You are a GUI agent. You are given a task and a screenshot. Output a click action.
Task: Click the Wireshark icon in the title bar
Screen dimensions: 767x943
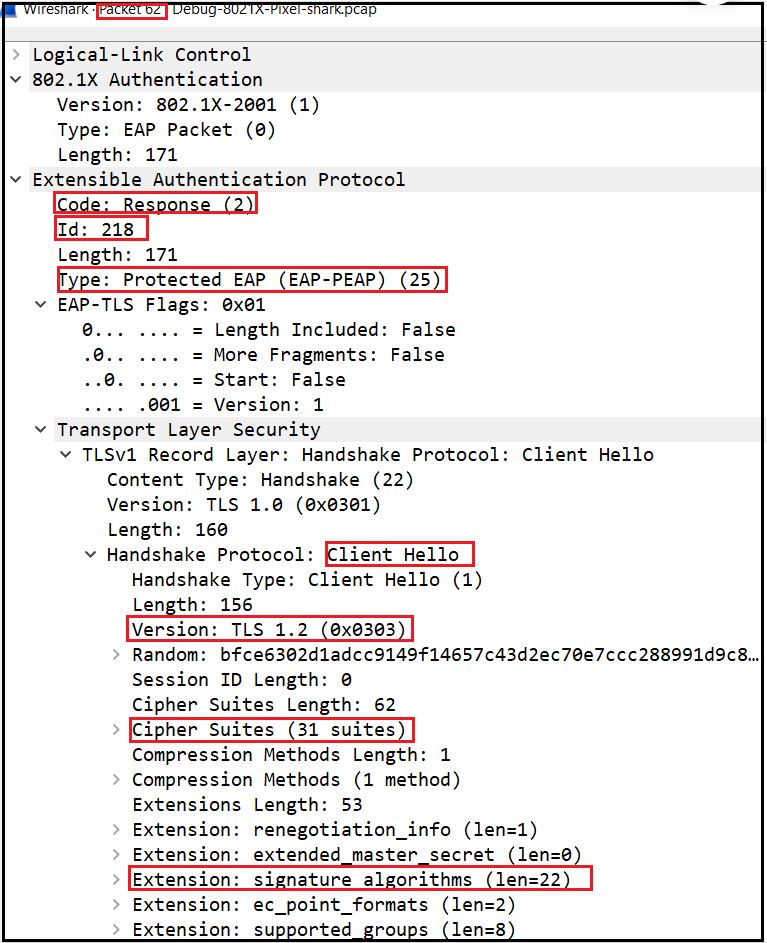(x=10, y=9)
